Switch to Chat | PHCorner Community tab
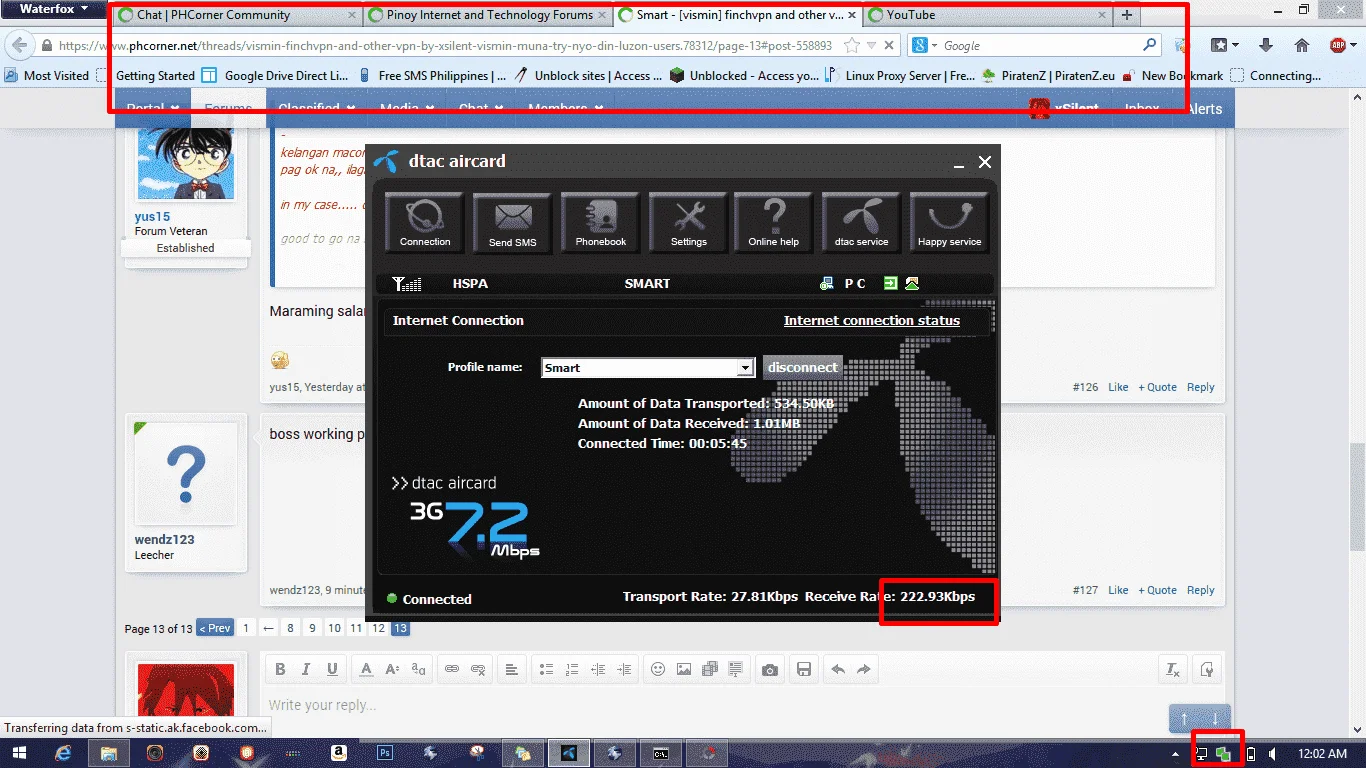This screenshot has width=1366, height=768. 236,15
